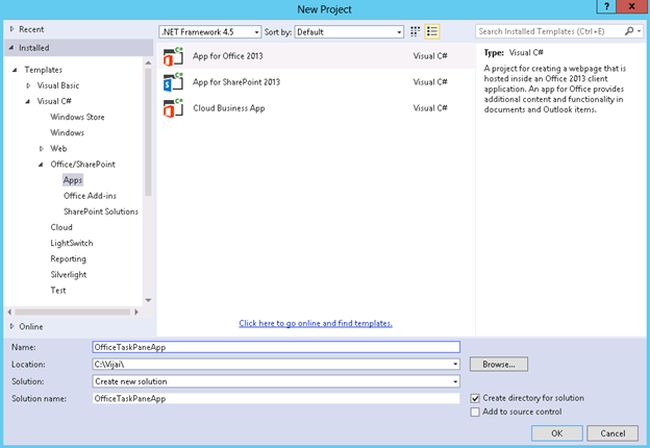Select the LightSwitch tree item

(x=72, y=243)
